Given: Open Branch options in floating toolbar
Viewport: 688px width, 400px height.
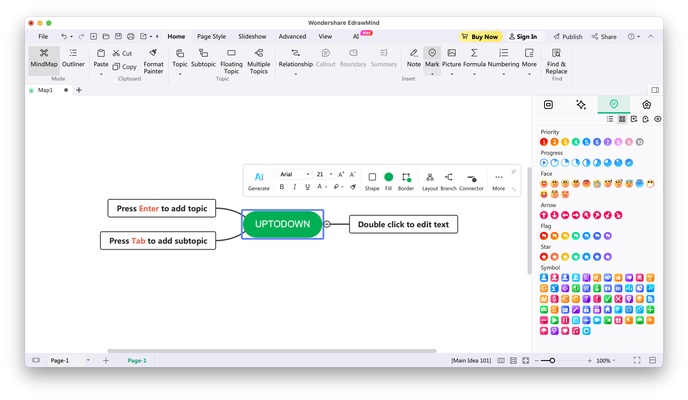Looking at the screenshot, I should pyautogui.click(x=448, y=181).
